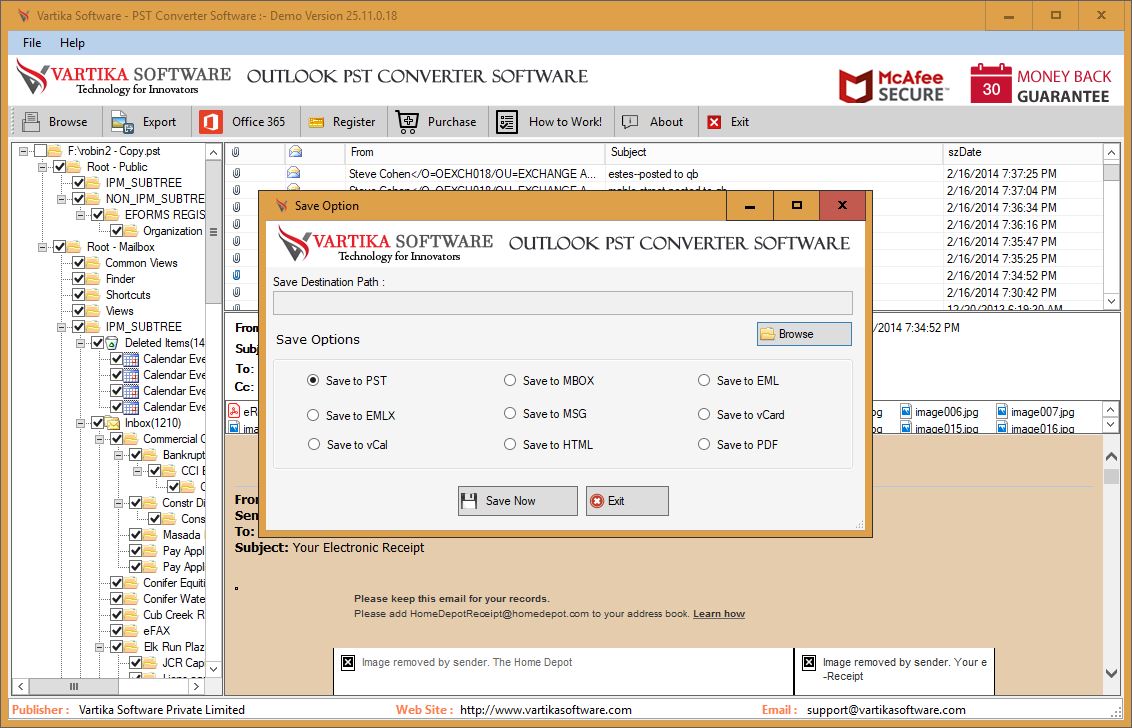
Task: Open the How to Work! checklist icon
Action: pyautogui.click(x=507, y=122)
